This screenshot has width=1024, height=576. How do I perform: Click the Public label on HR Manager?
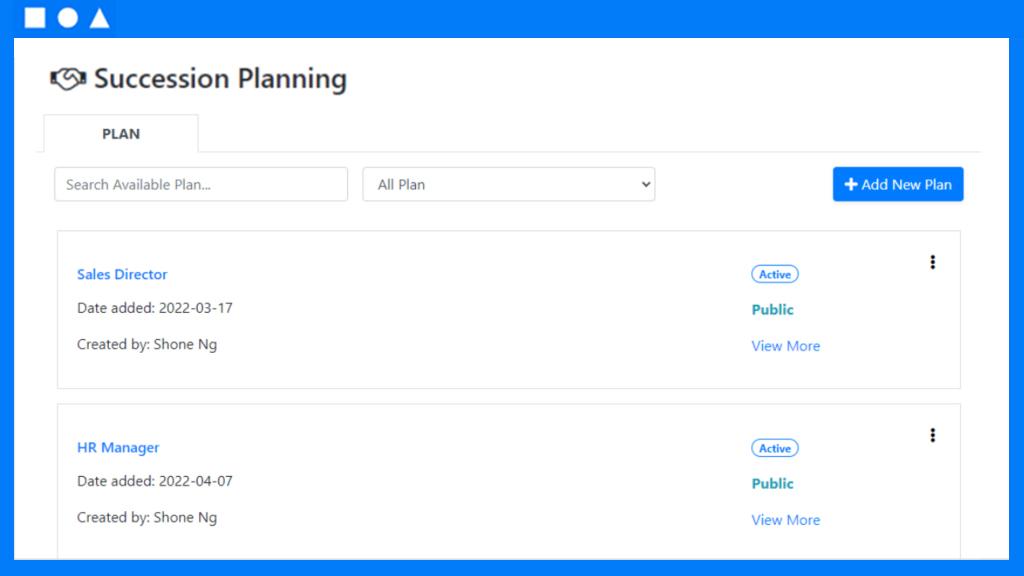773,483
